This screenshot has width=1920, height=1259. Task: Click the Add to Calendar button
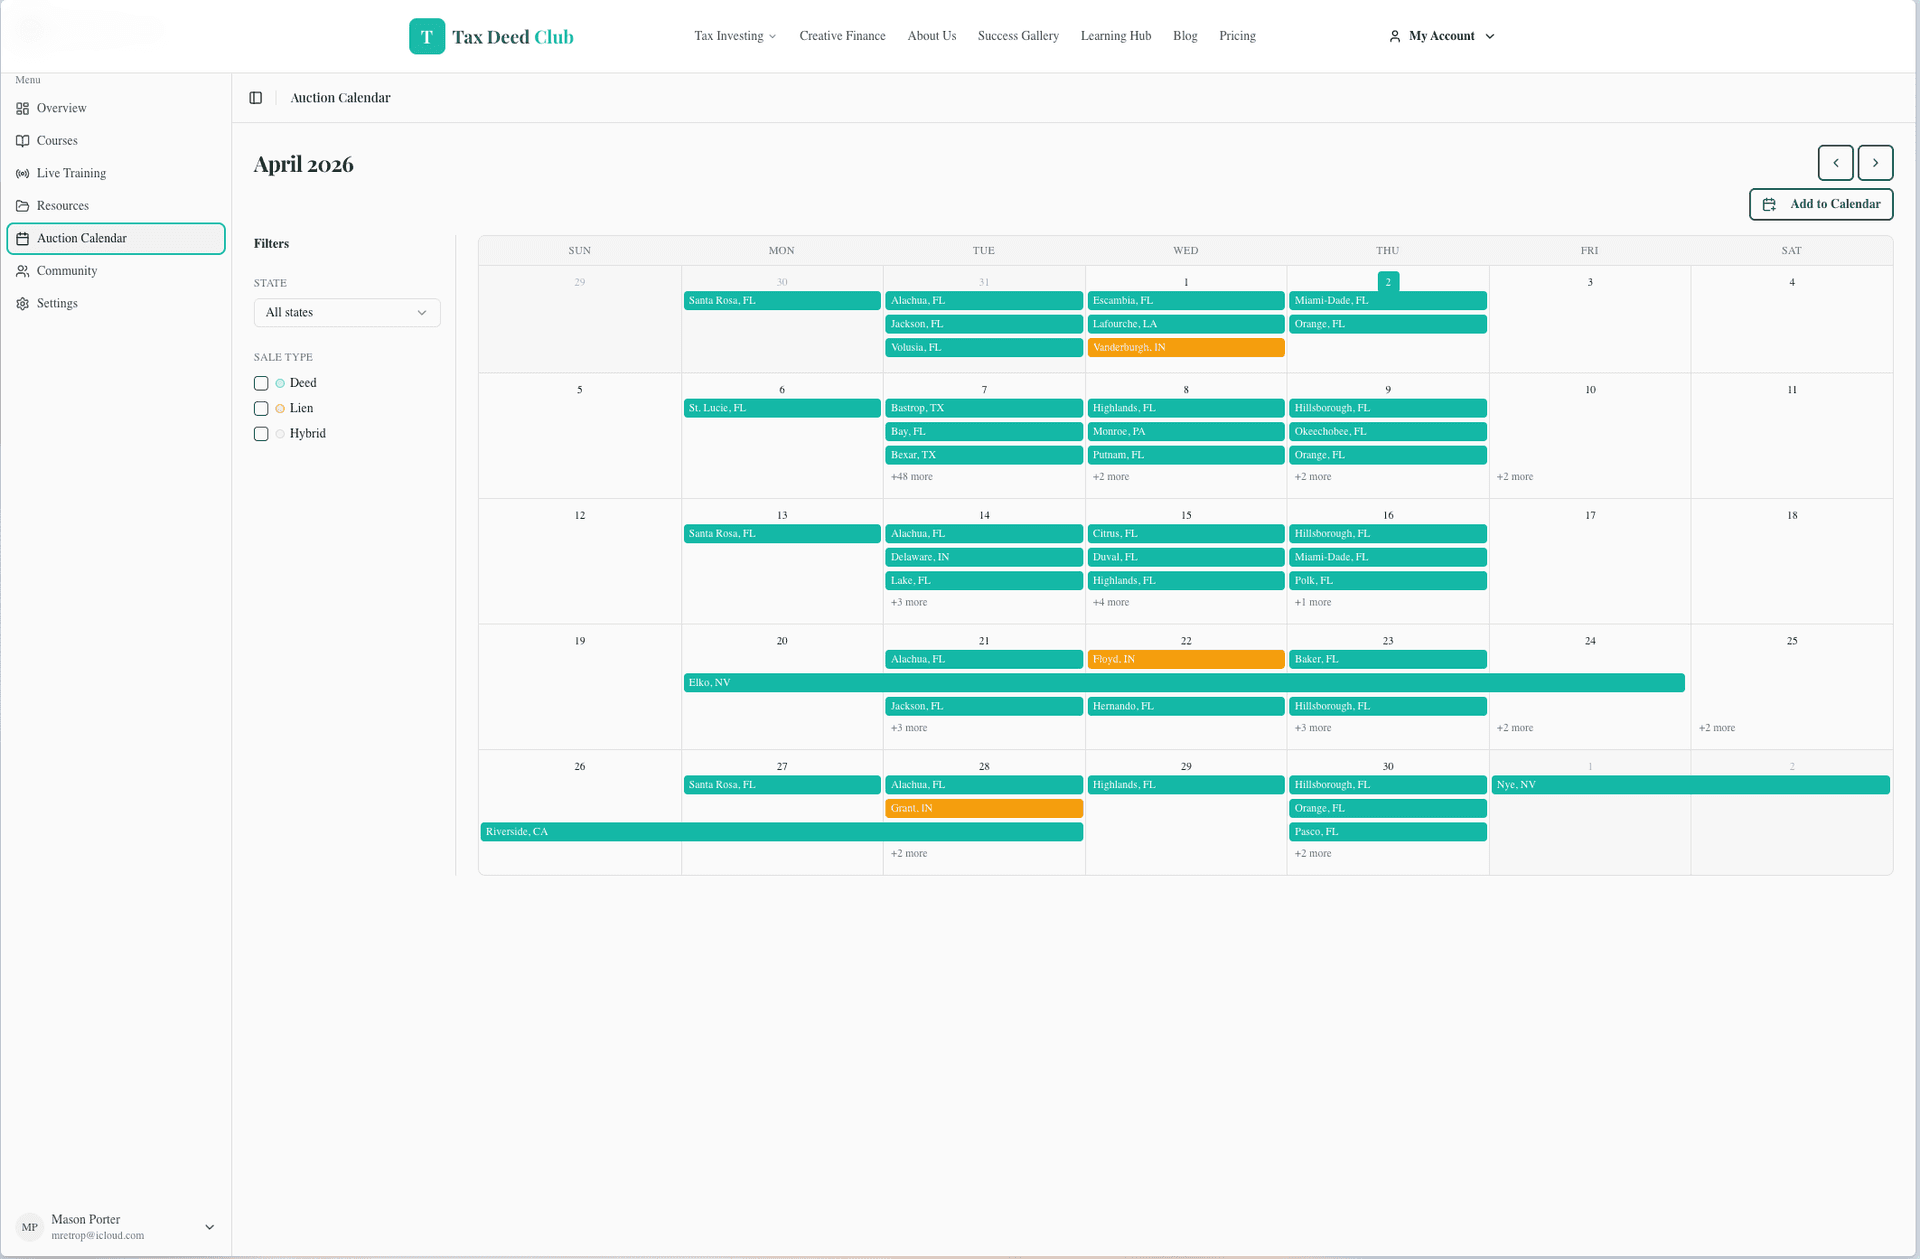coord(1821,204)
